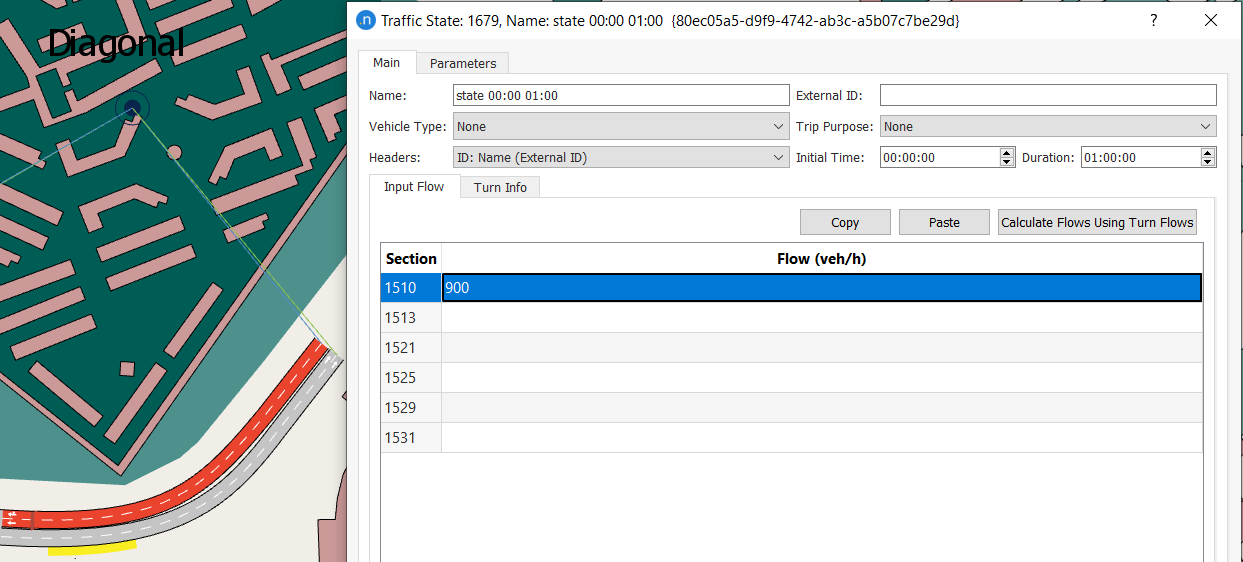
Task: Select the Input Flow tab
Action: pos(414,186)
